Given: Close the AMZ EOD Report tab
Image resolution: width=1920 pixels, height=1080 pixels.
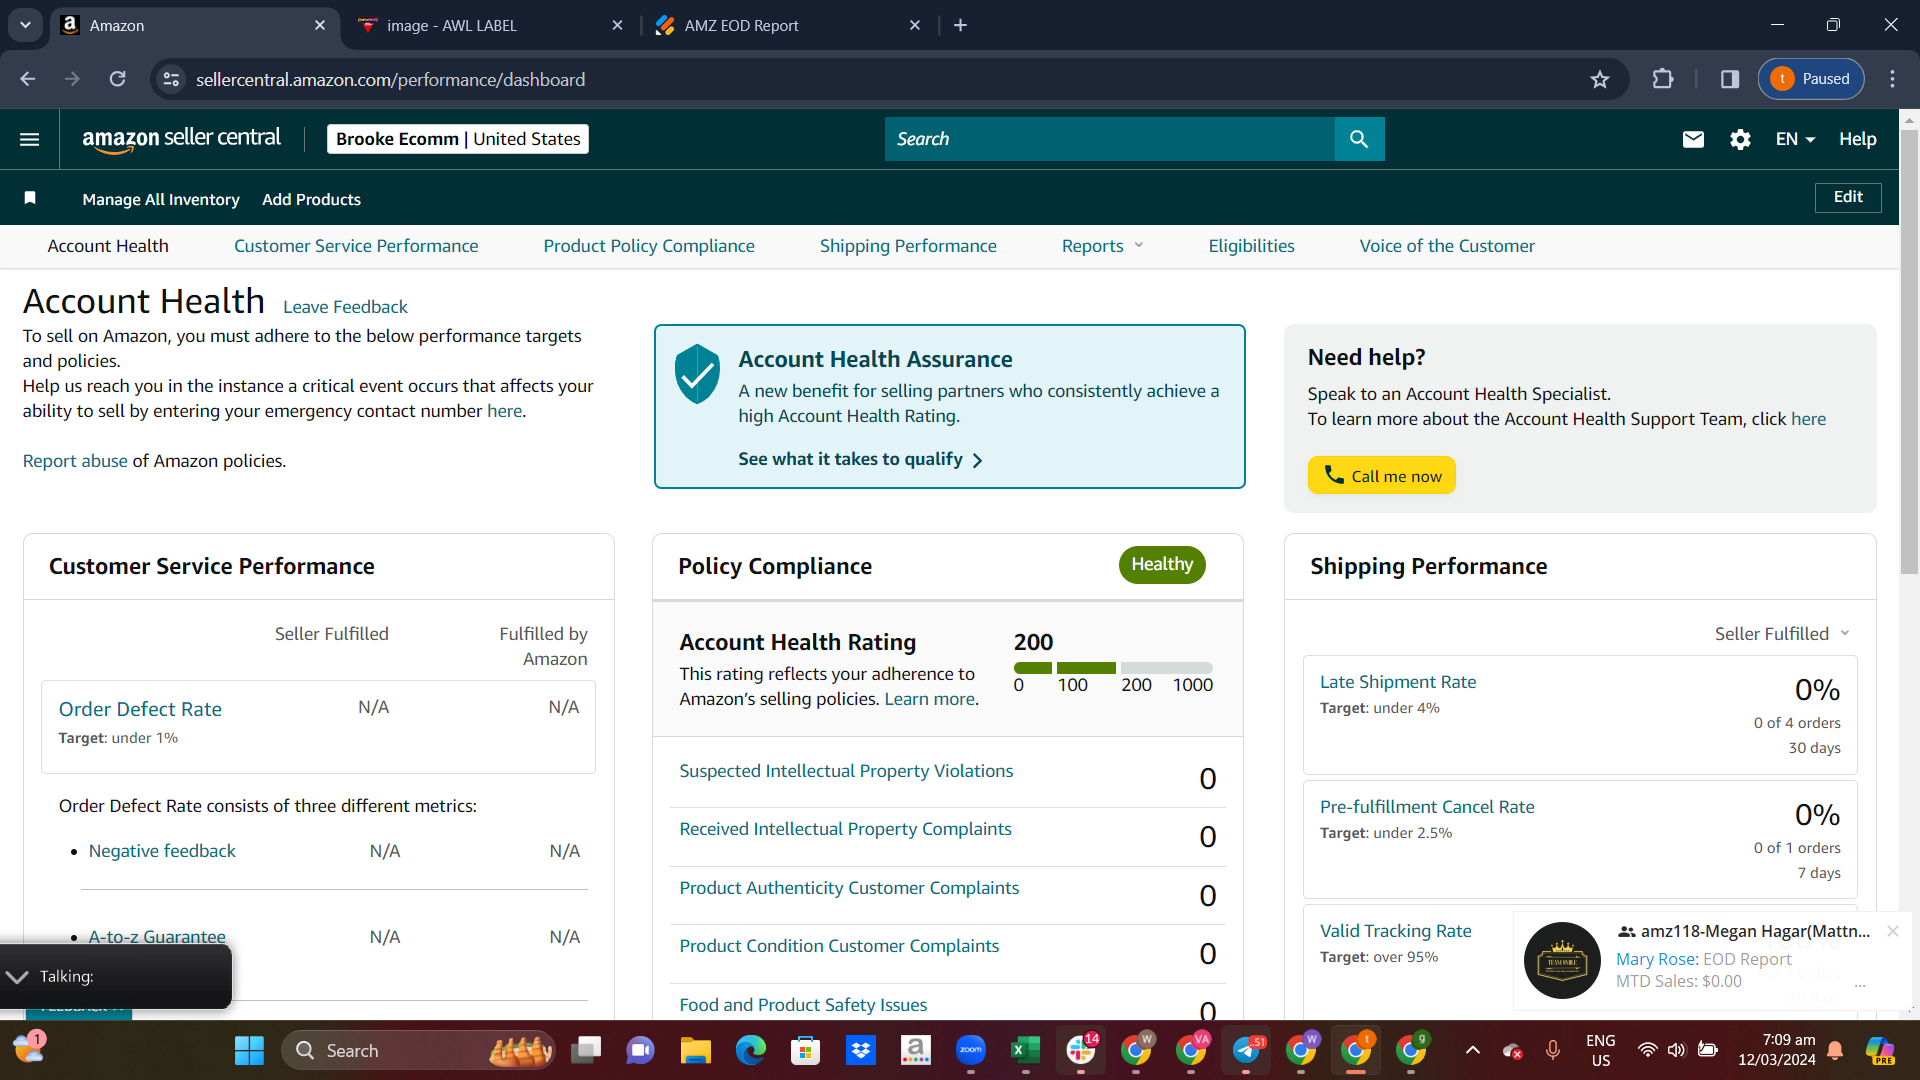Looking at the screenshot, I should pyautogui.click(x=915, y=25).
